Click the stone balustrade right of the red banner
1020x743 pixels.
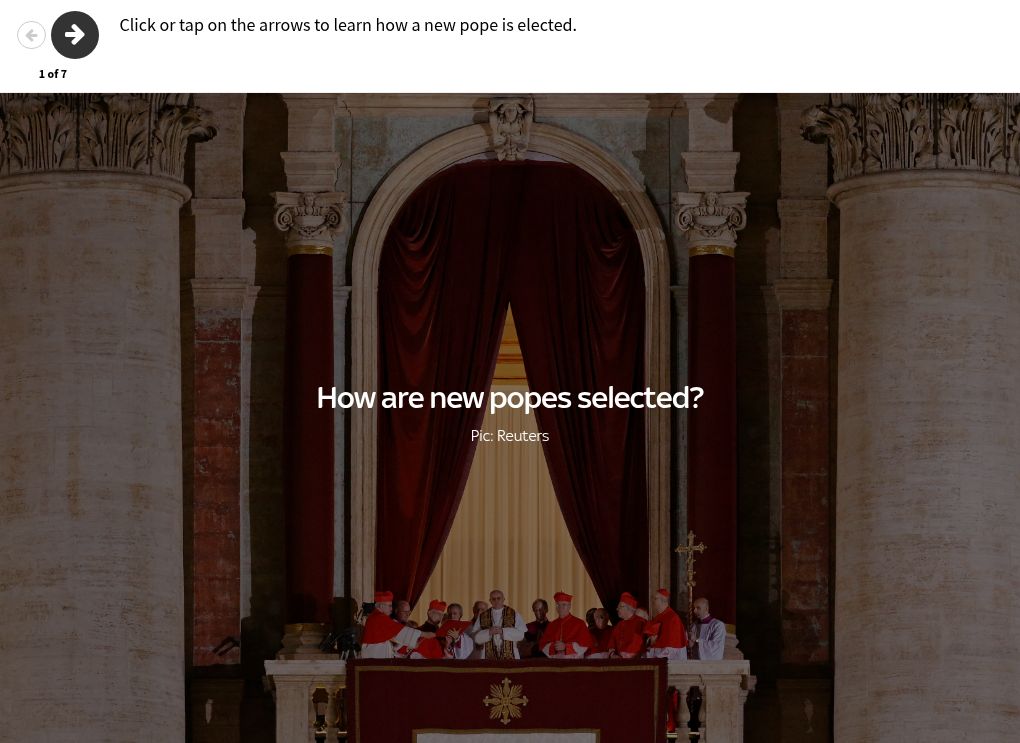point(708,703)
